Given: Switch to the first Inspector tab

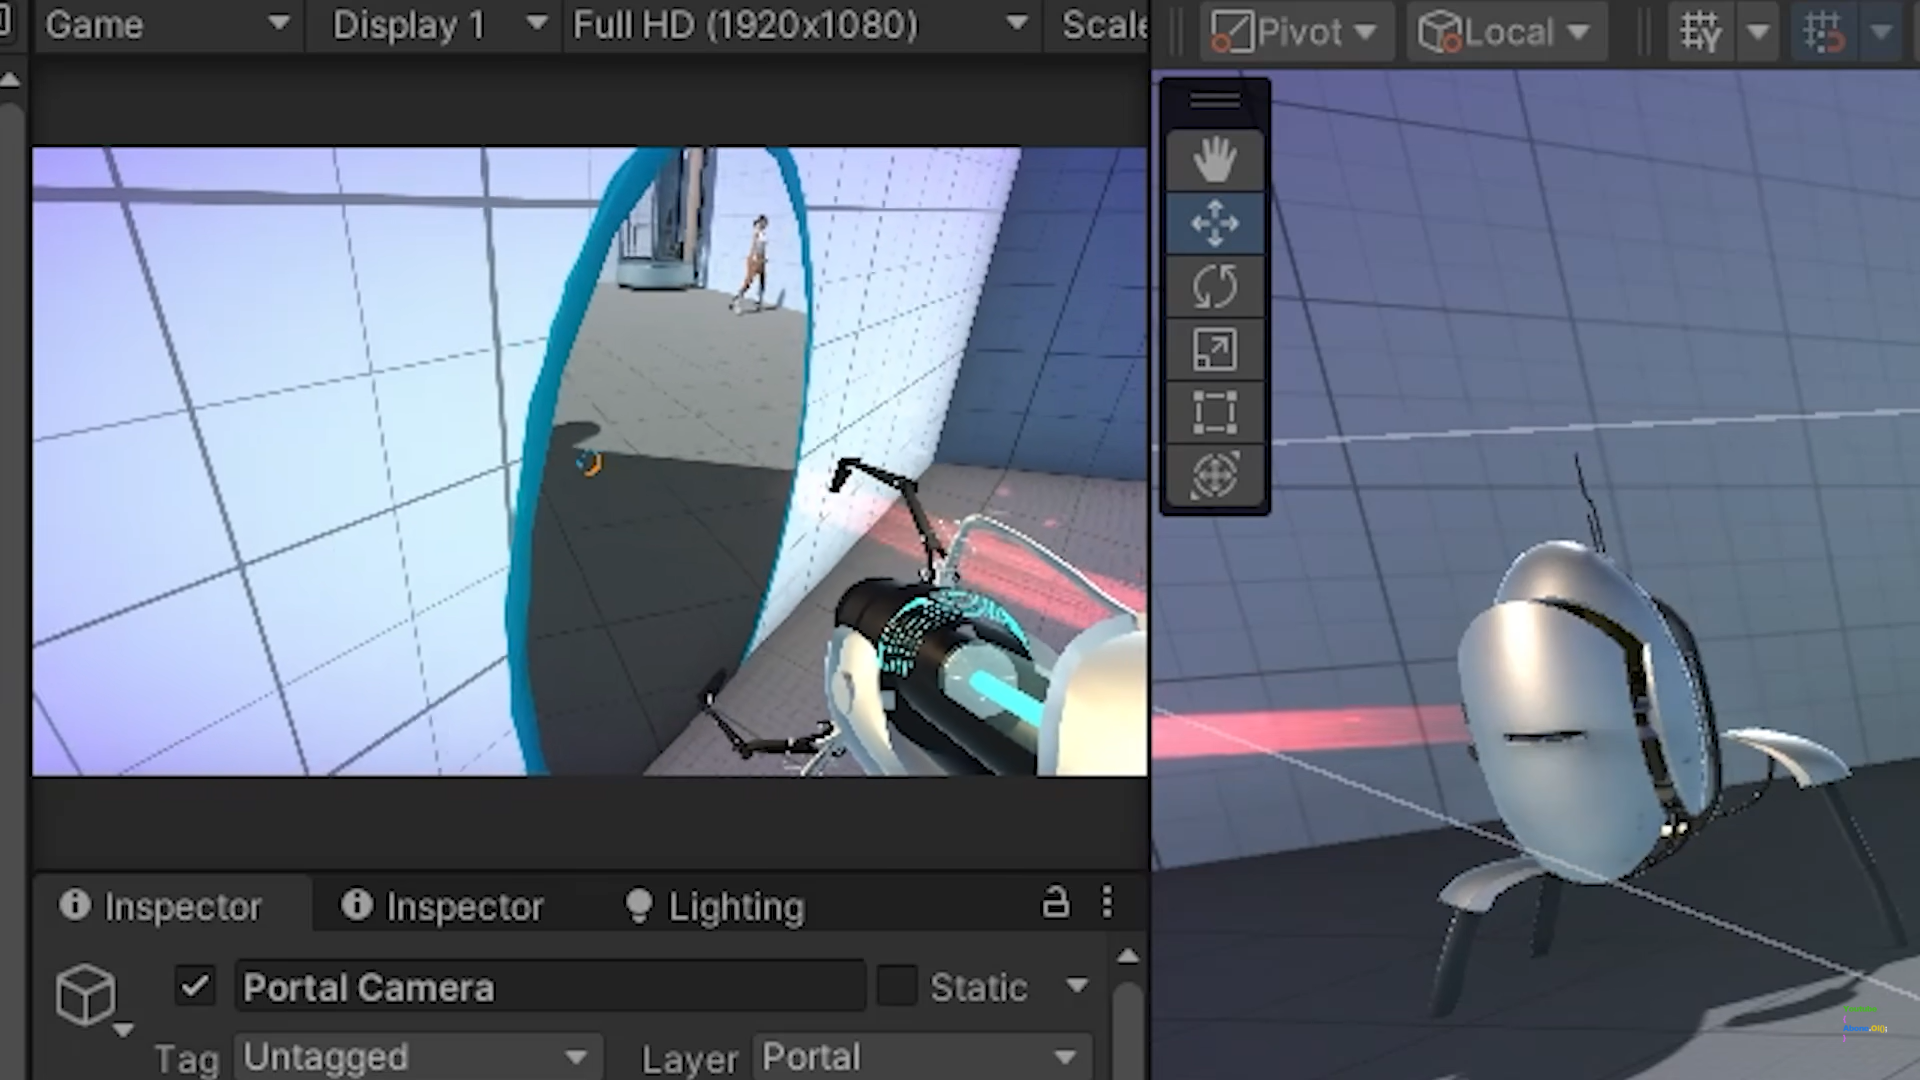Looking at the screenshot, I should click(x=172, y=906).
